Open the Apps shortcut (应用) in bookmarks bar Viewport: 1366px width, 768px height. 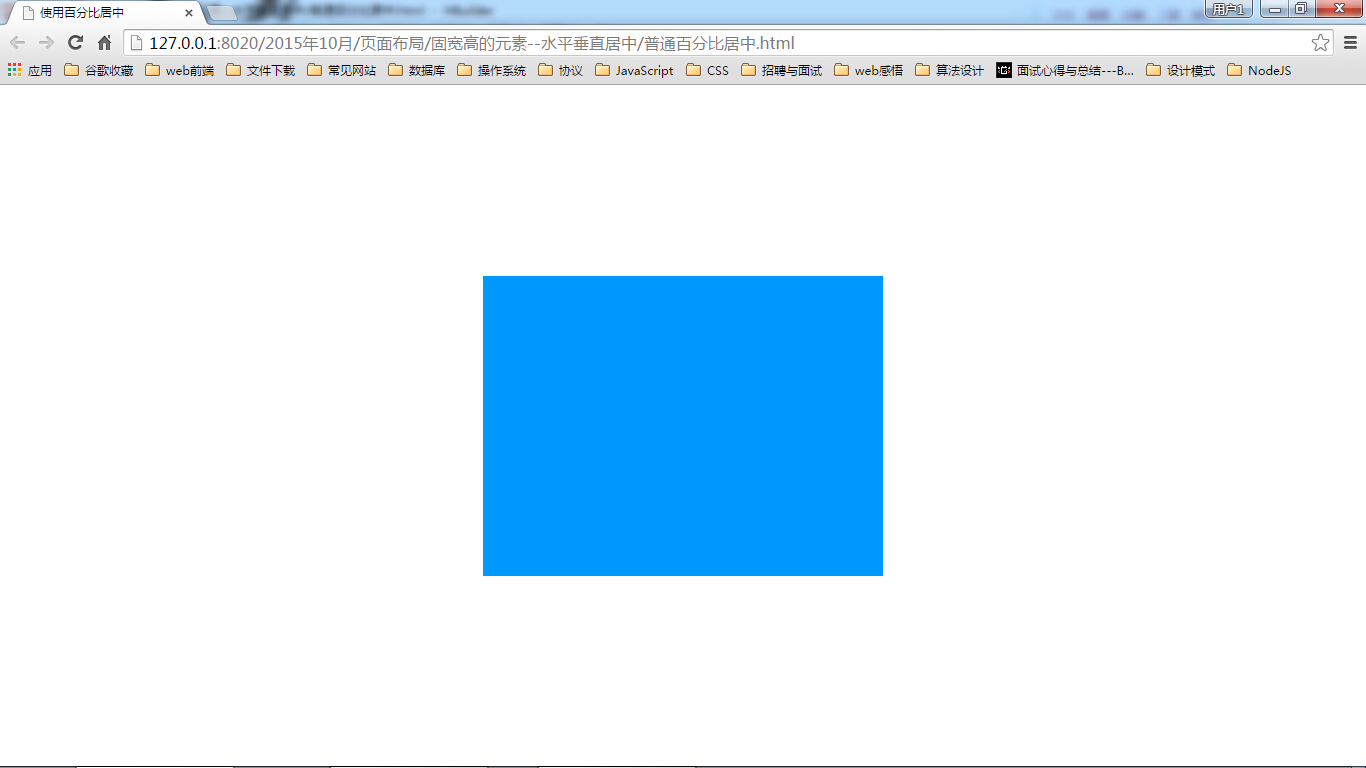pos(30,71)
